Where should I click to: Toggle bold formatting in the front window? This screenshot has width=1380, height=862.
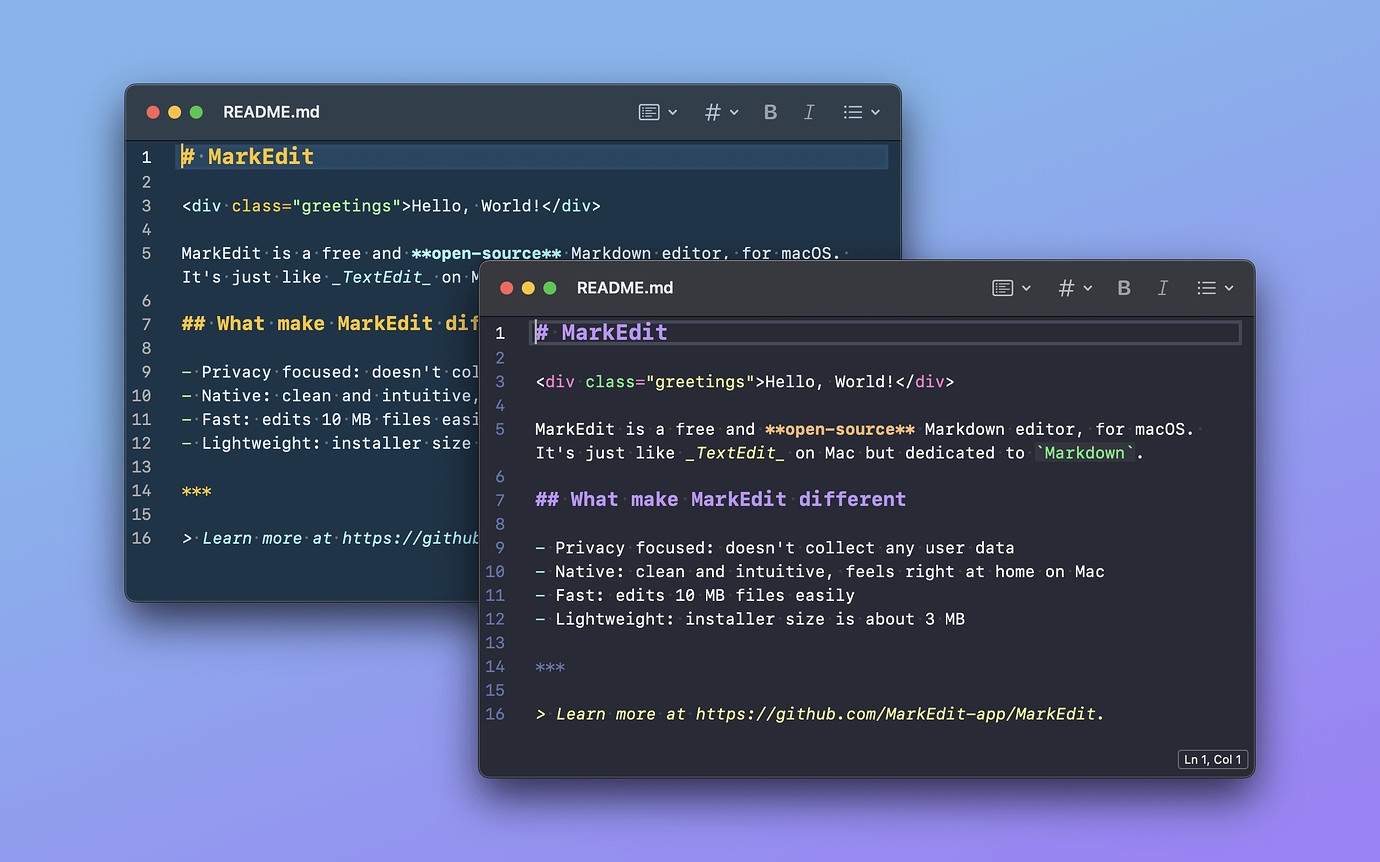(x=1124, y=288)
